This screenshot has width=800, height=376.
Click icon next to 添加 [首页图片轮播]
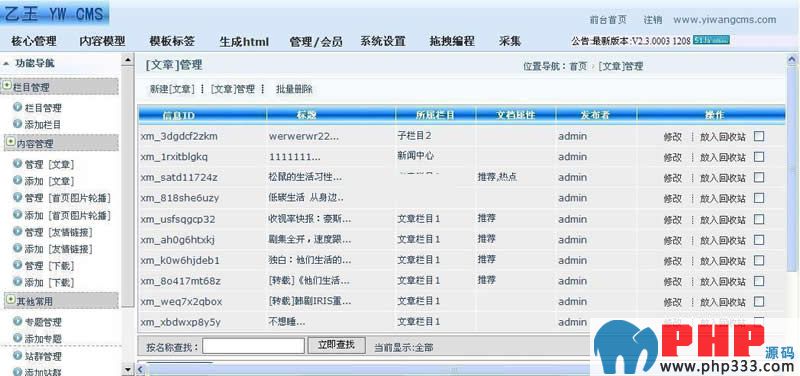tap(18, 215)
